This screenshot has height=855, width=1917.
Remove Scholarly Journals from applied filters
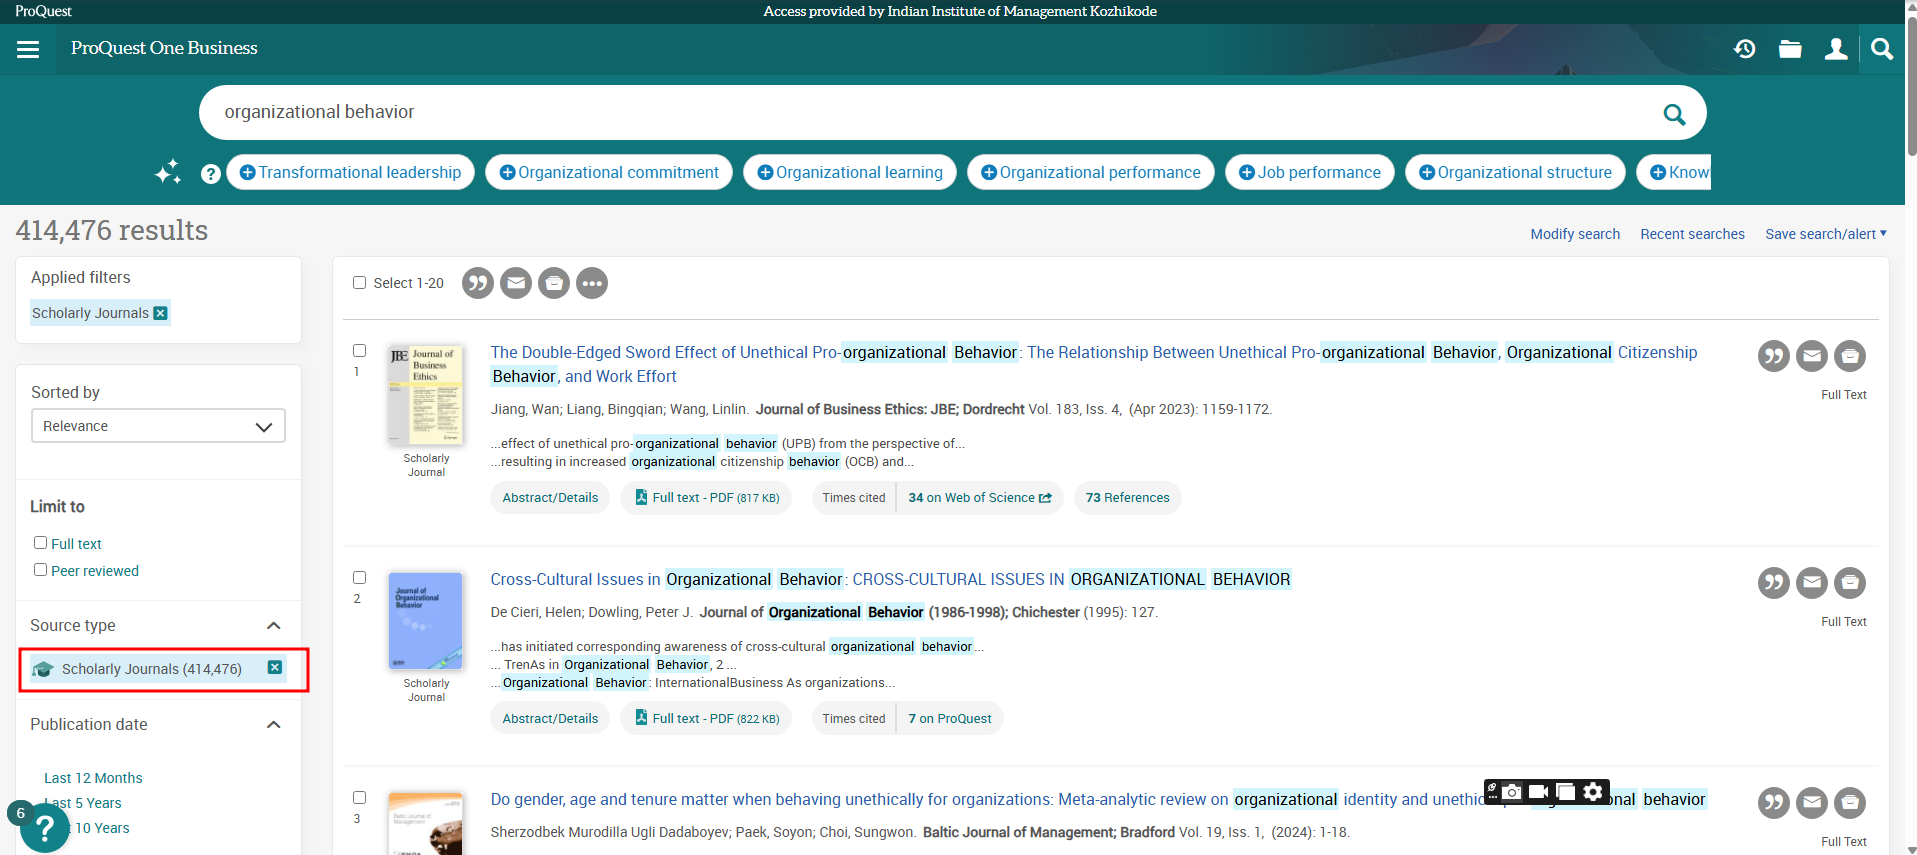[x=161, y=313]
